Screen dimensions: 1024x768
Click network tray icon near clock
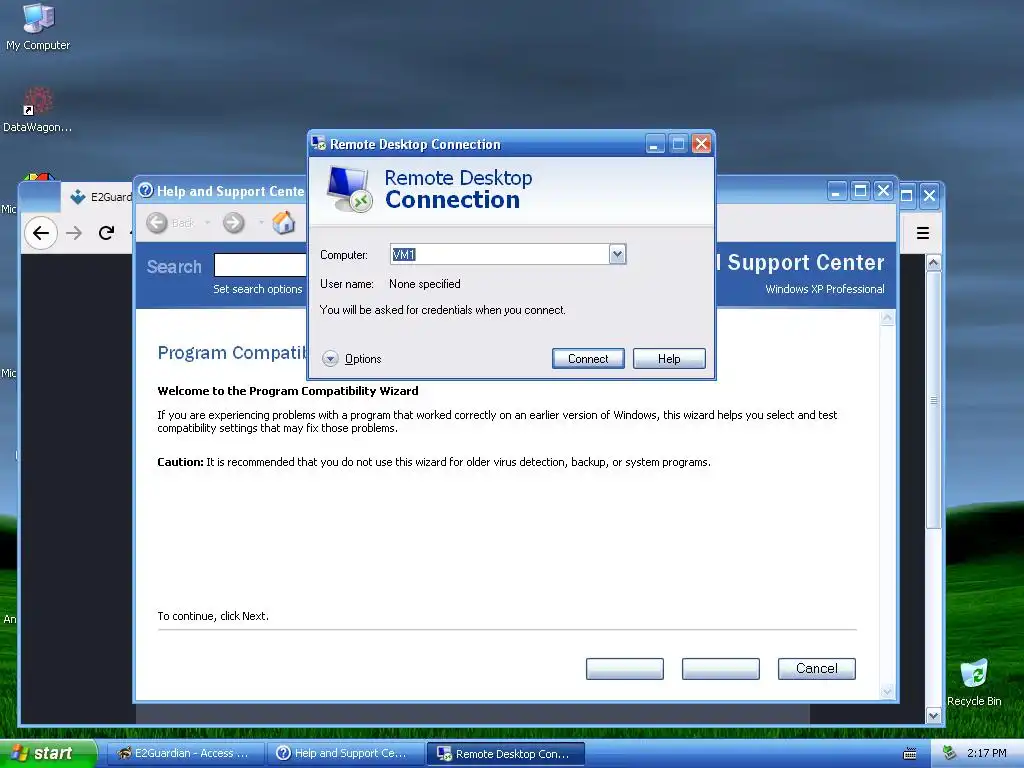(950, 753)
